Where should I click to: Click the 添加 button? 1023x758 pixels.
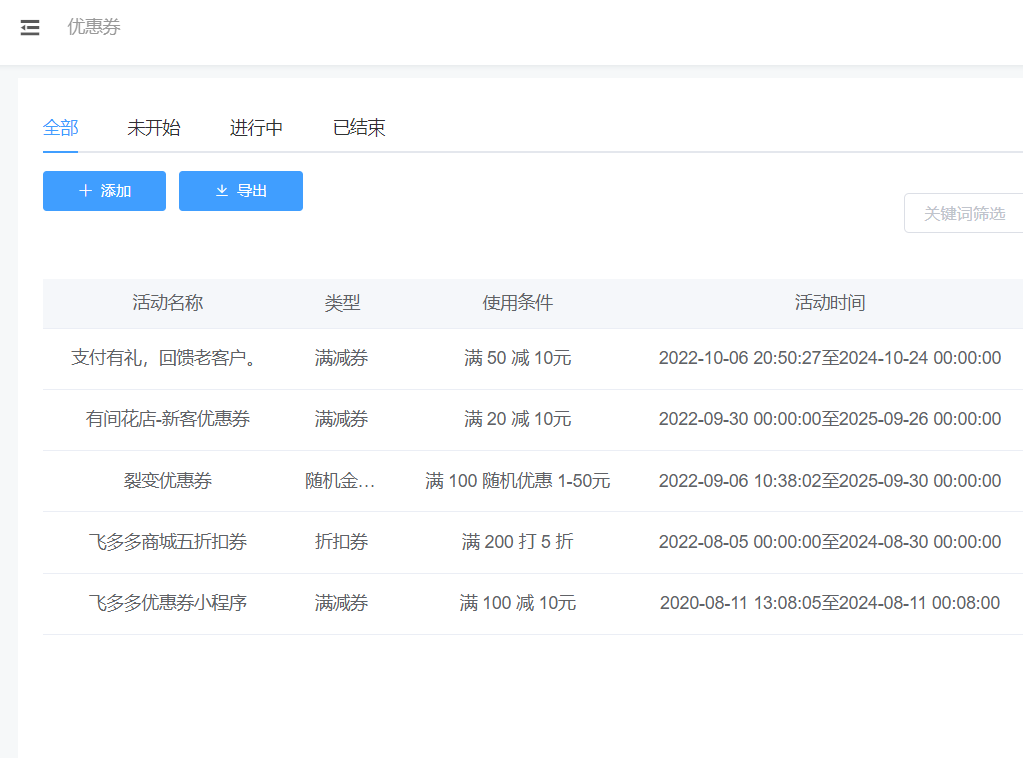[x=104, y=191]
